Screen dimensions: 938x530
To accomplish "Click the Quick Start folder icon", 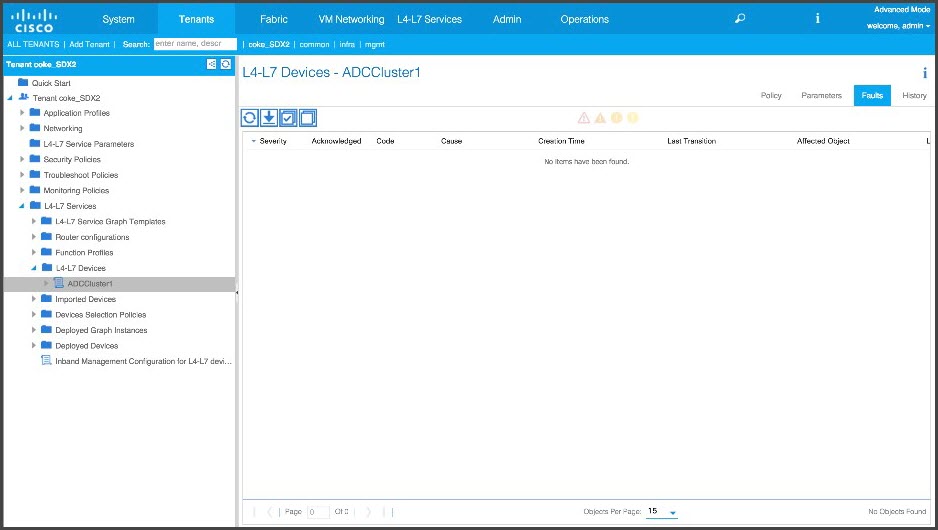I will point(23,83).
